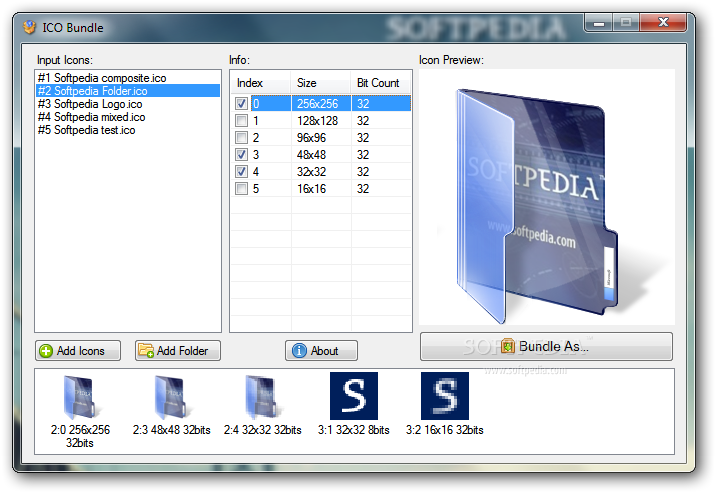This screenshot has width=716, height=493.
Task: Click the green plus icon on Add Icons
Action: (x=46, y=351)
